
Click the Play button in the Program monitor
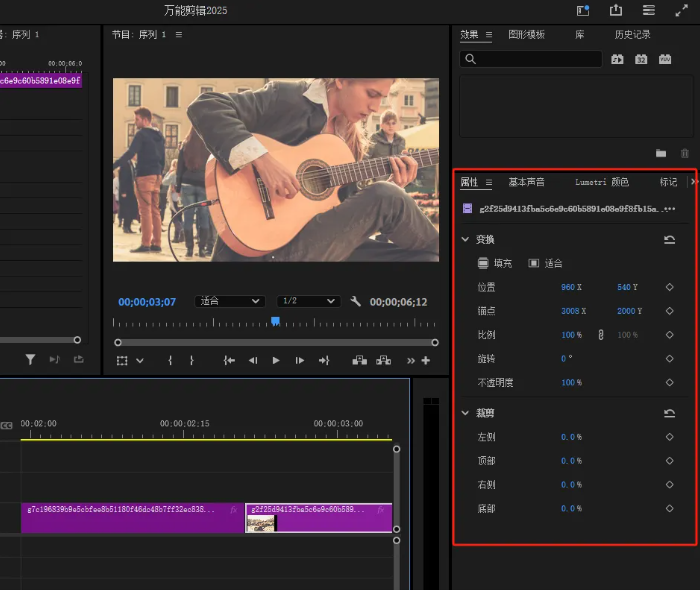pyautogui.click(x=276, y=360)
